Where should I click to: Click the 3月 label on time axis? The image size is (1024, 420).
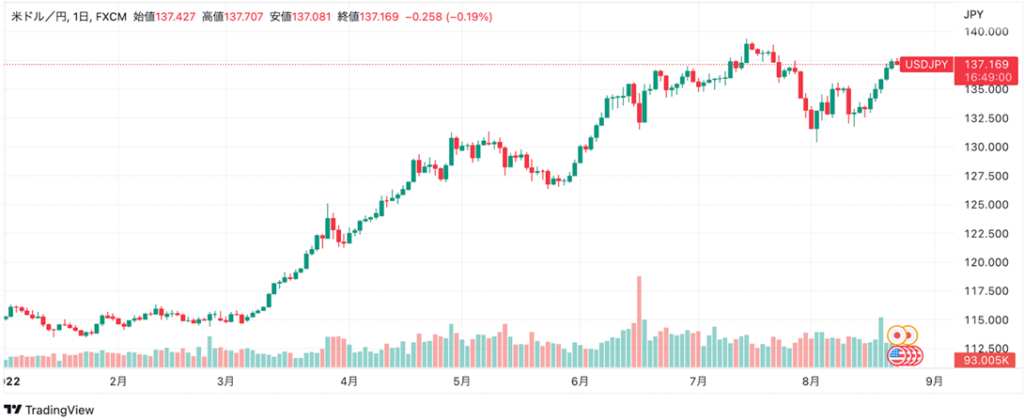click(x=226, y=382)
